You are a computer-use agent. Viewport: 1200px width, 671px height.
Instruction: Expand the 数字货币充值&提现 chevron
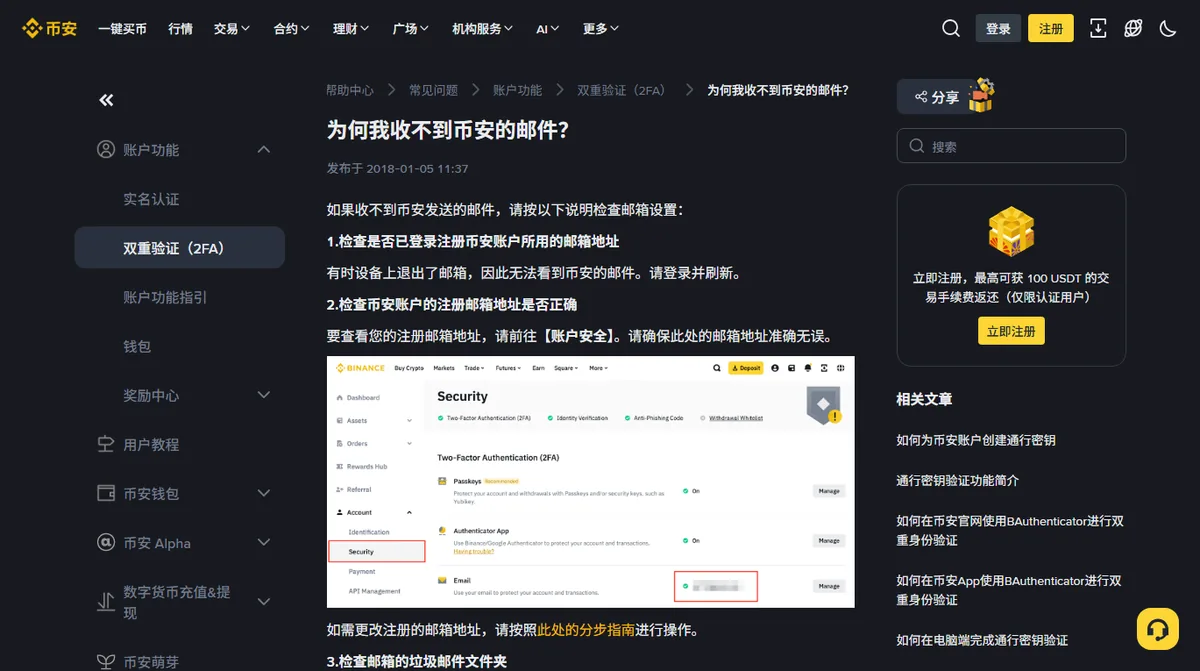[x=264, y=601]
